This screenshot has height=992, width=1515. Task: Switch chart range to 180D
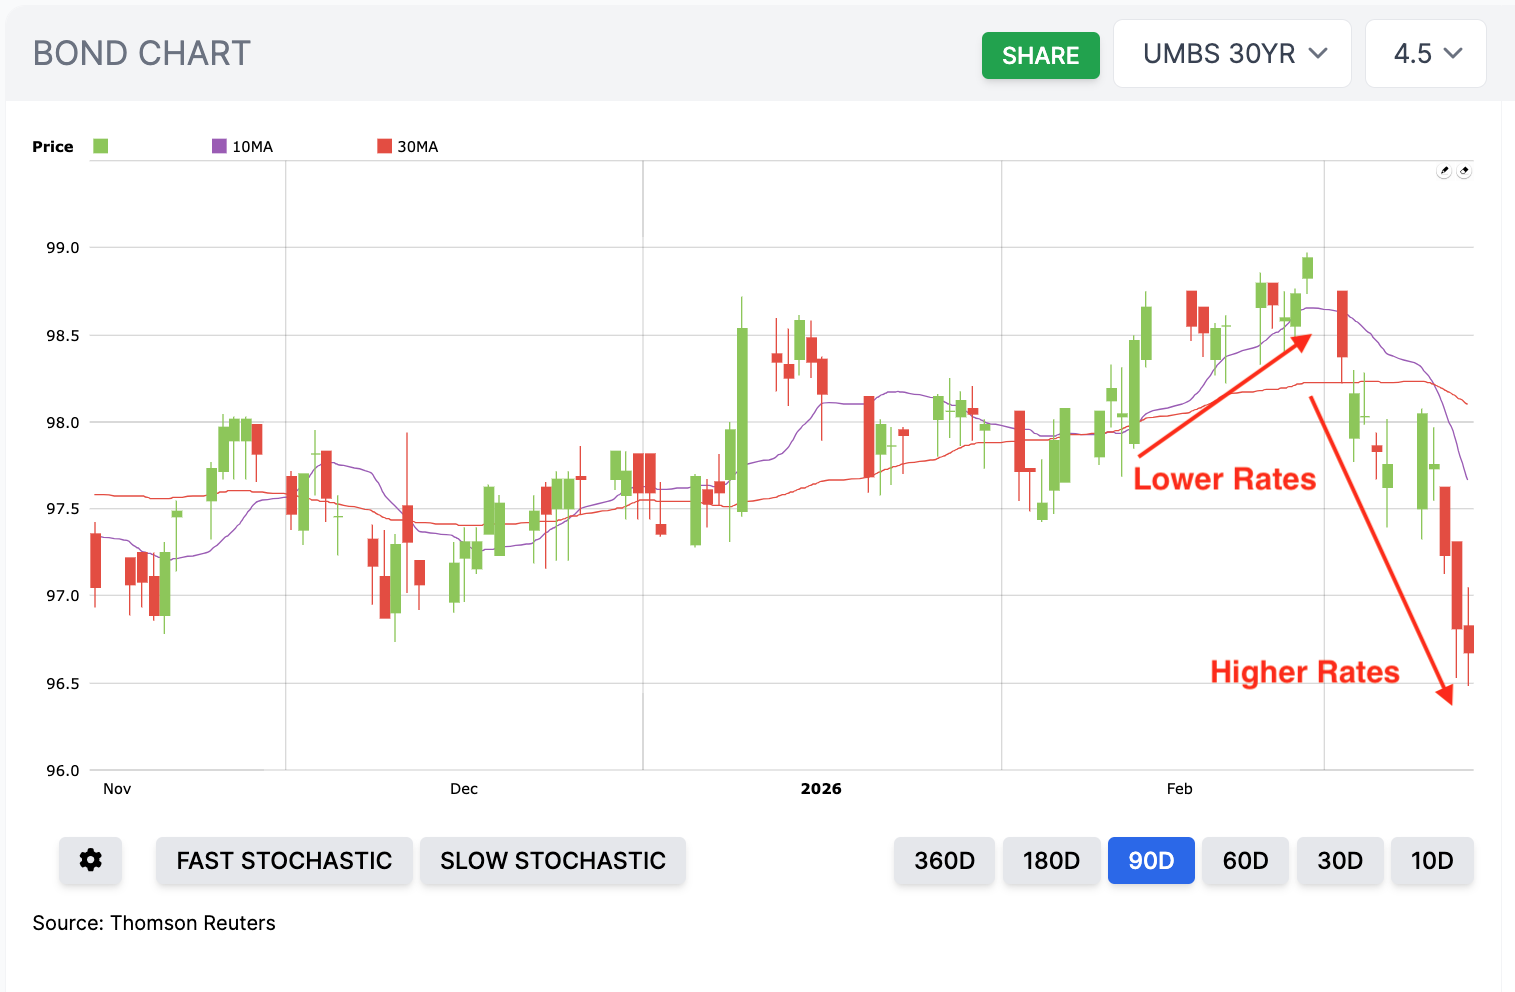1051,860
